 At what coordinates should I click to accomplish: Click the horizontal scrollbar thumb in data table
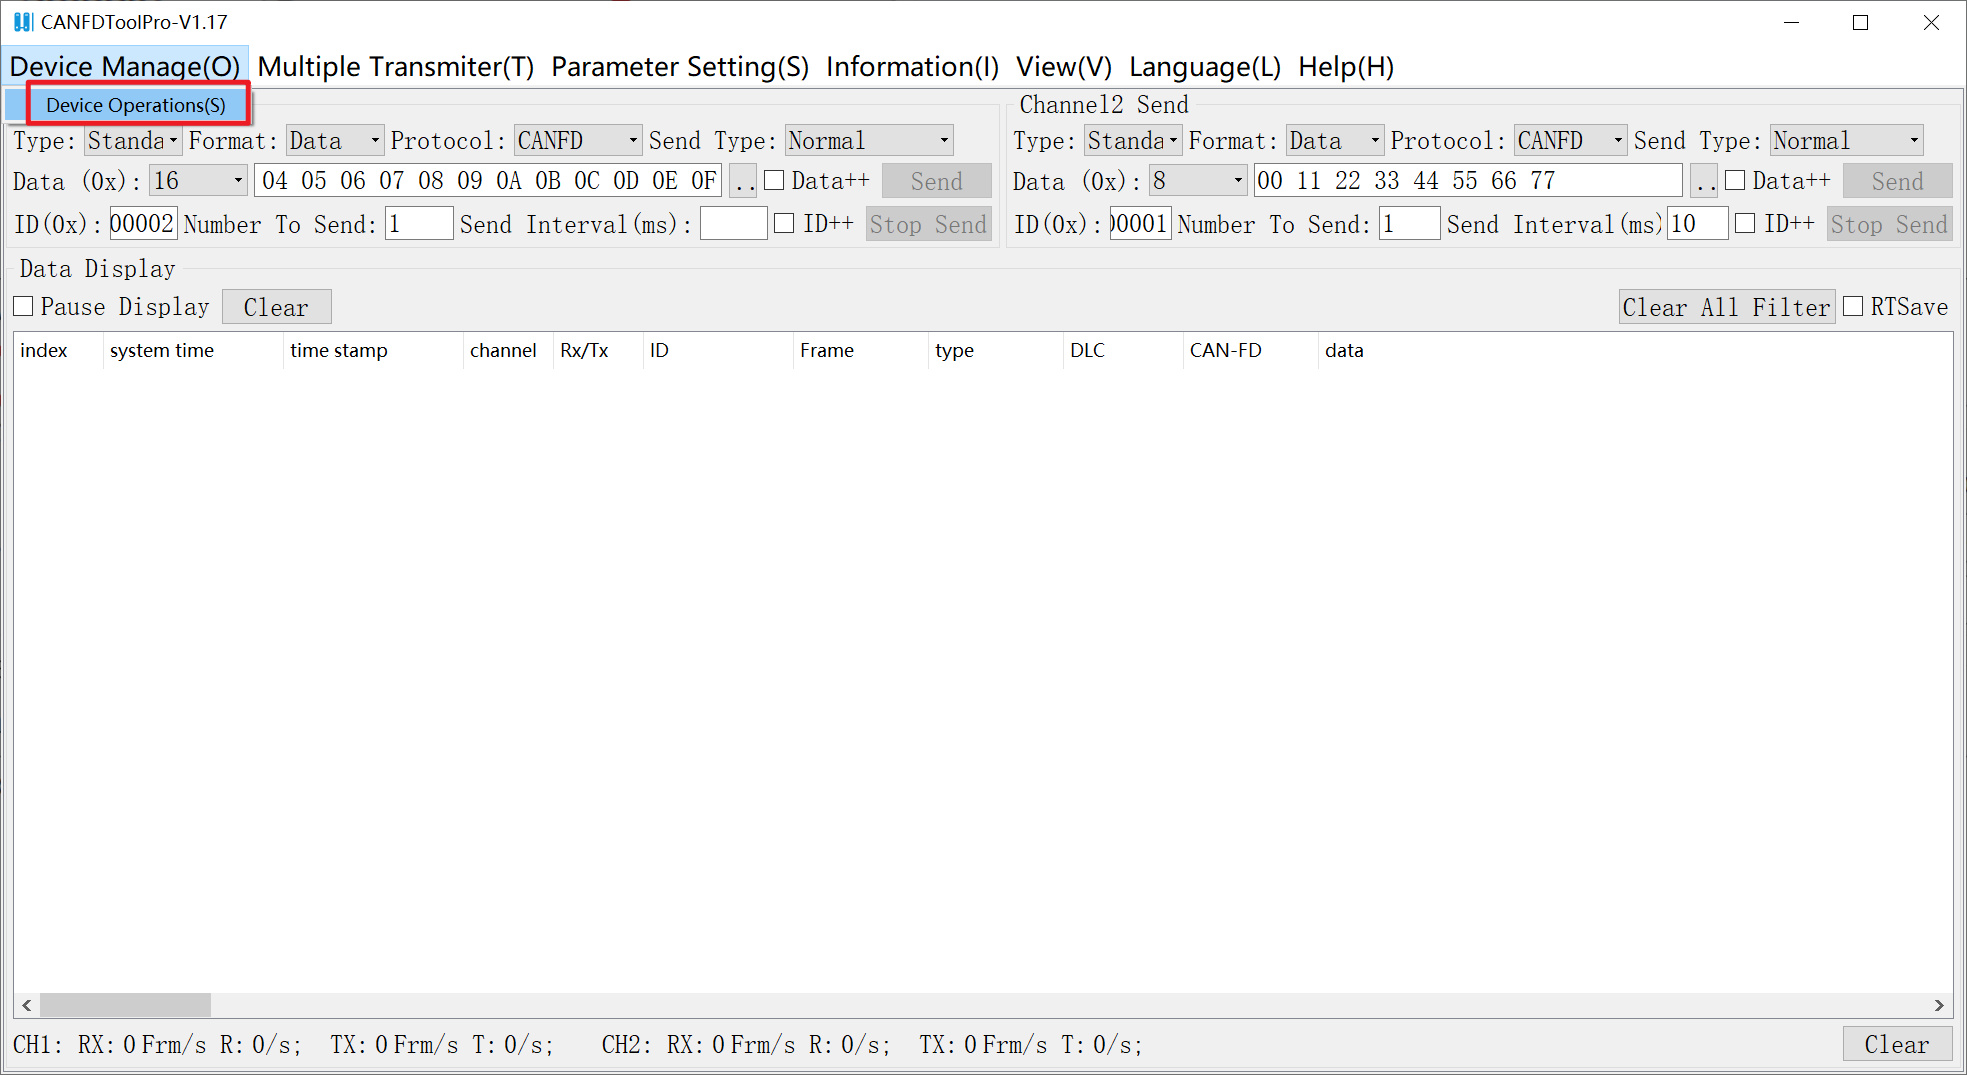pyautogui.click(x=125, y=1005)
